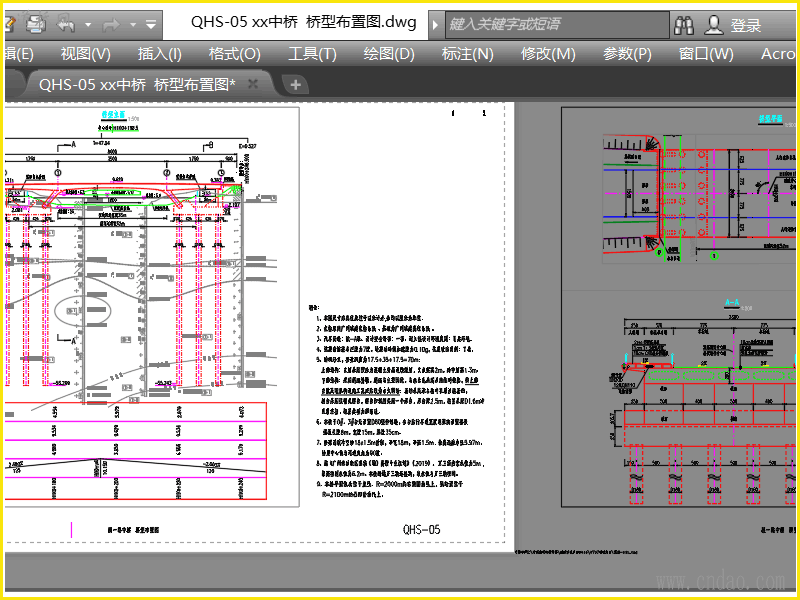Screen dimensions: 800x600
Task: Click the Plot printer icon
Action: point(35,23)
